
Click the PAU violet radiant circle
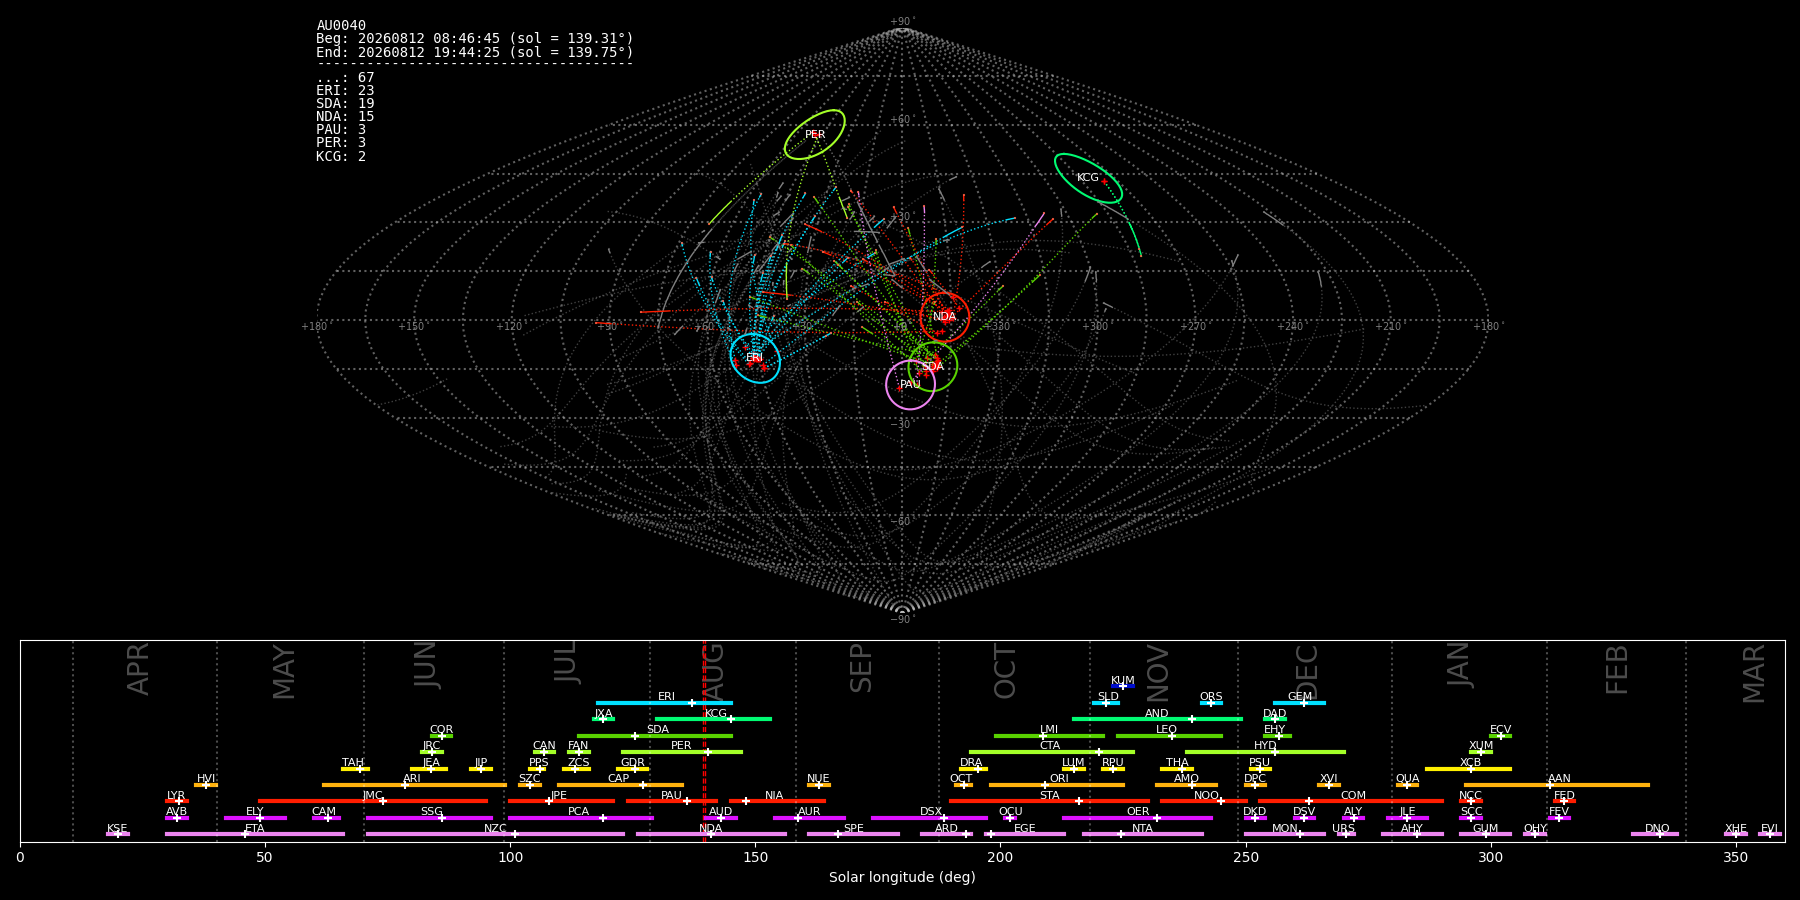(x=910, y=385)
